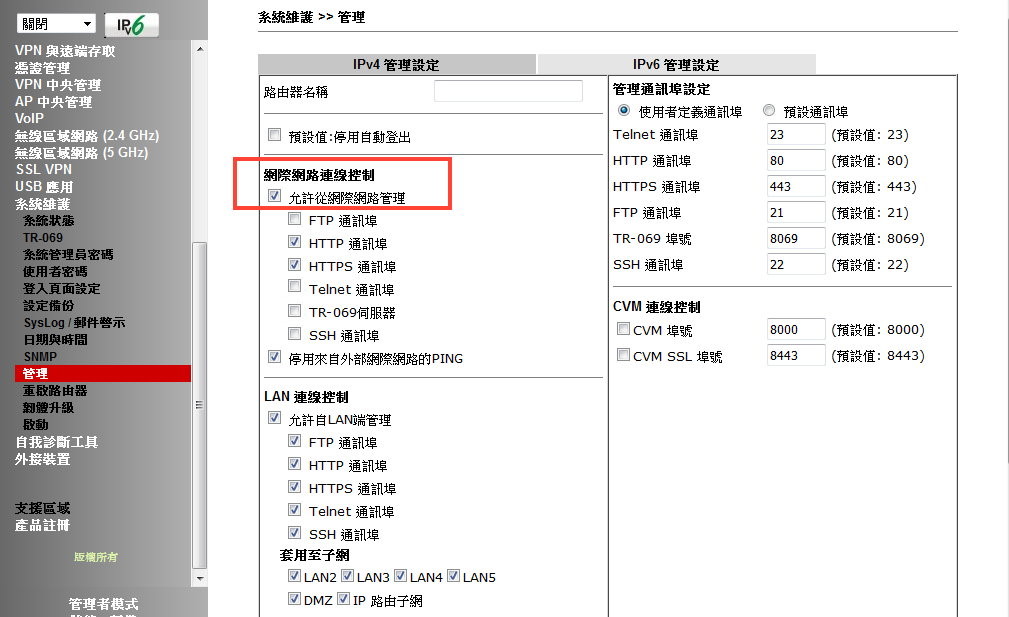The height and width of the screenshot is (617, 1009).
Task: Expand 無線區域網路 (5 GHz) sidebar menu
Action: [81, 153]
